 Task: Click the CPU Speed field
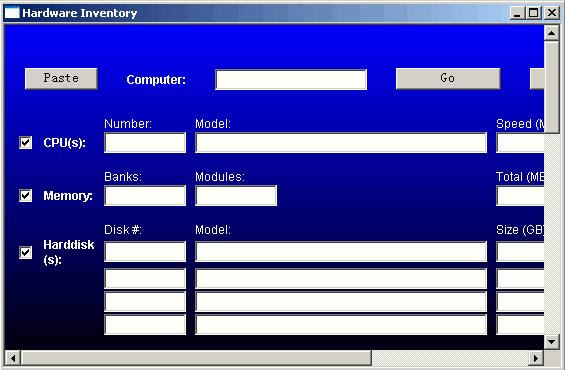(x=520, y=143)
